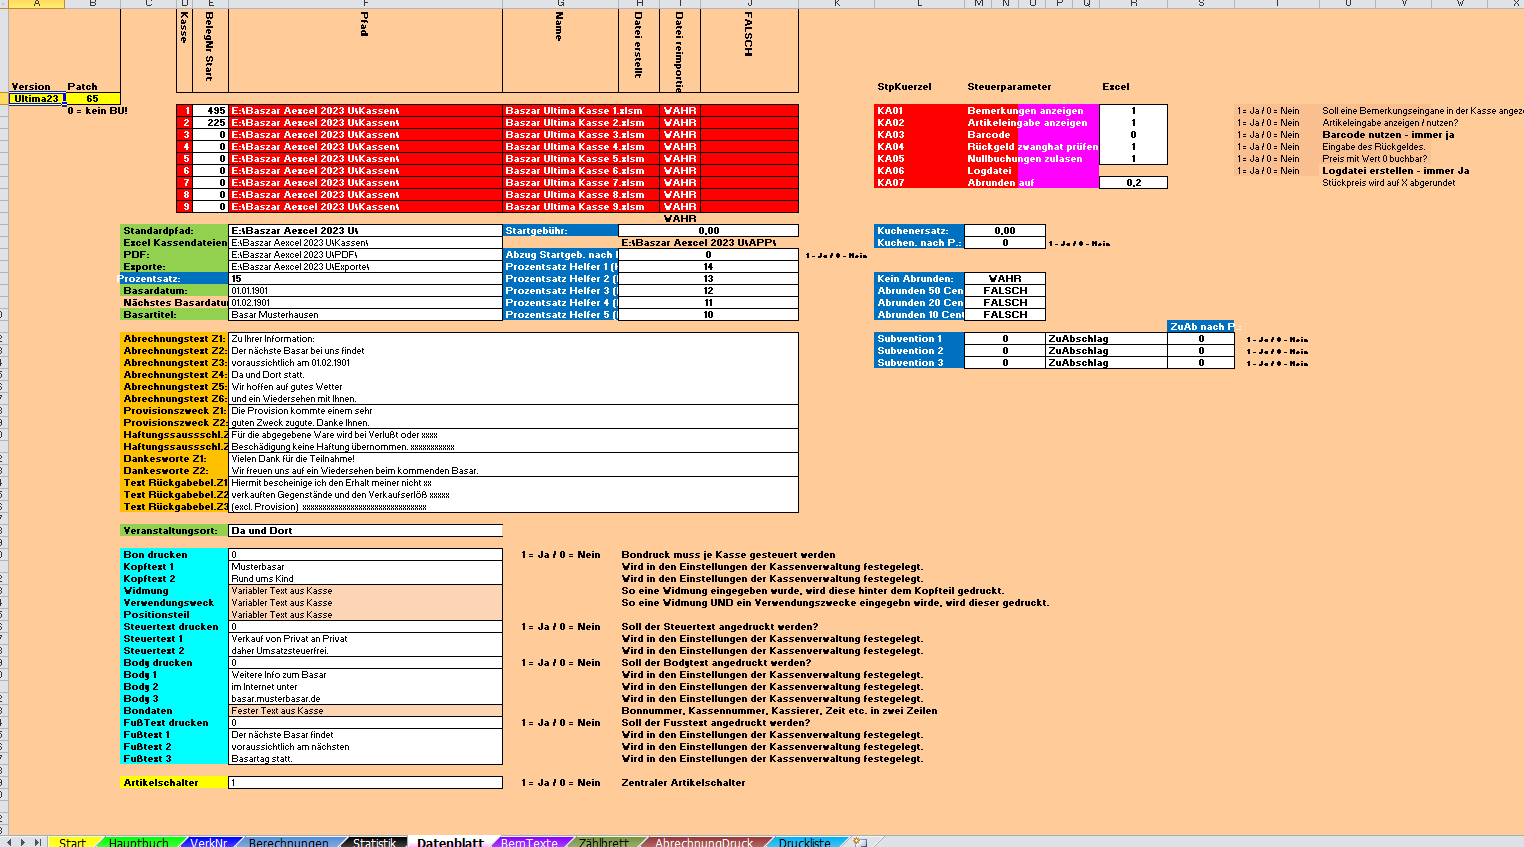Viewport: 1524px width, 847px height.
Task: Click the PDF path value cell
Action: (x=365, y=255)
